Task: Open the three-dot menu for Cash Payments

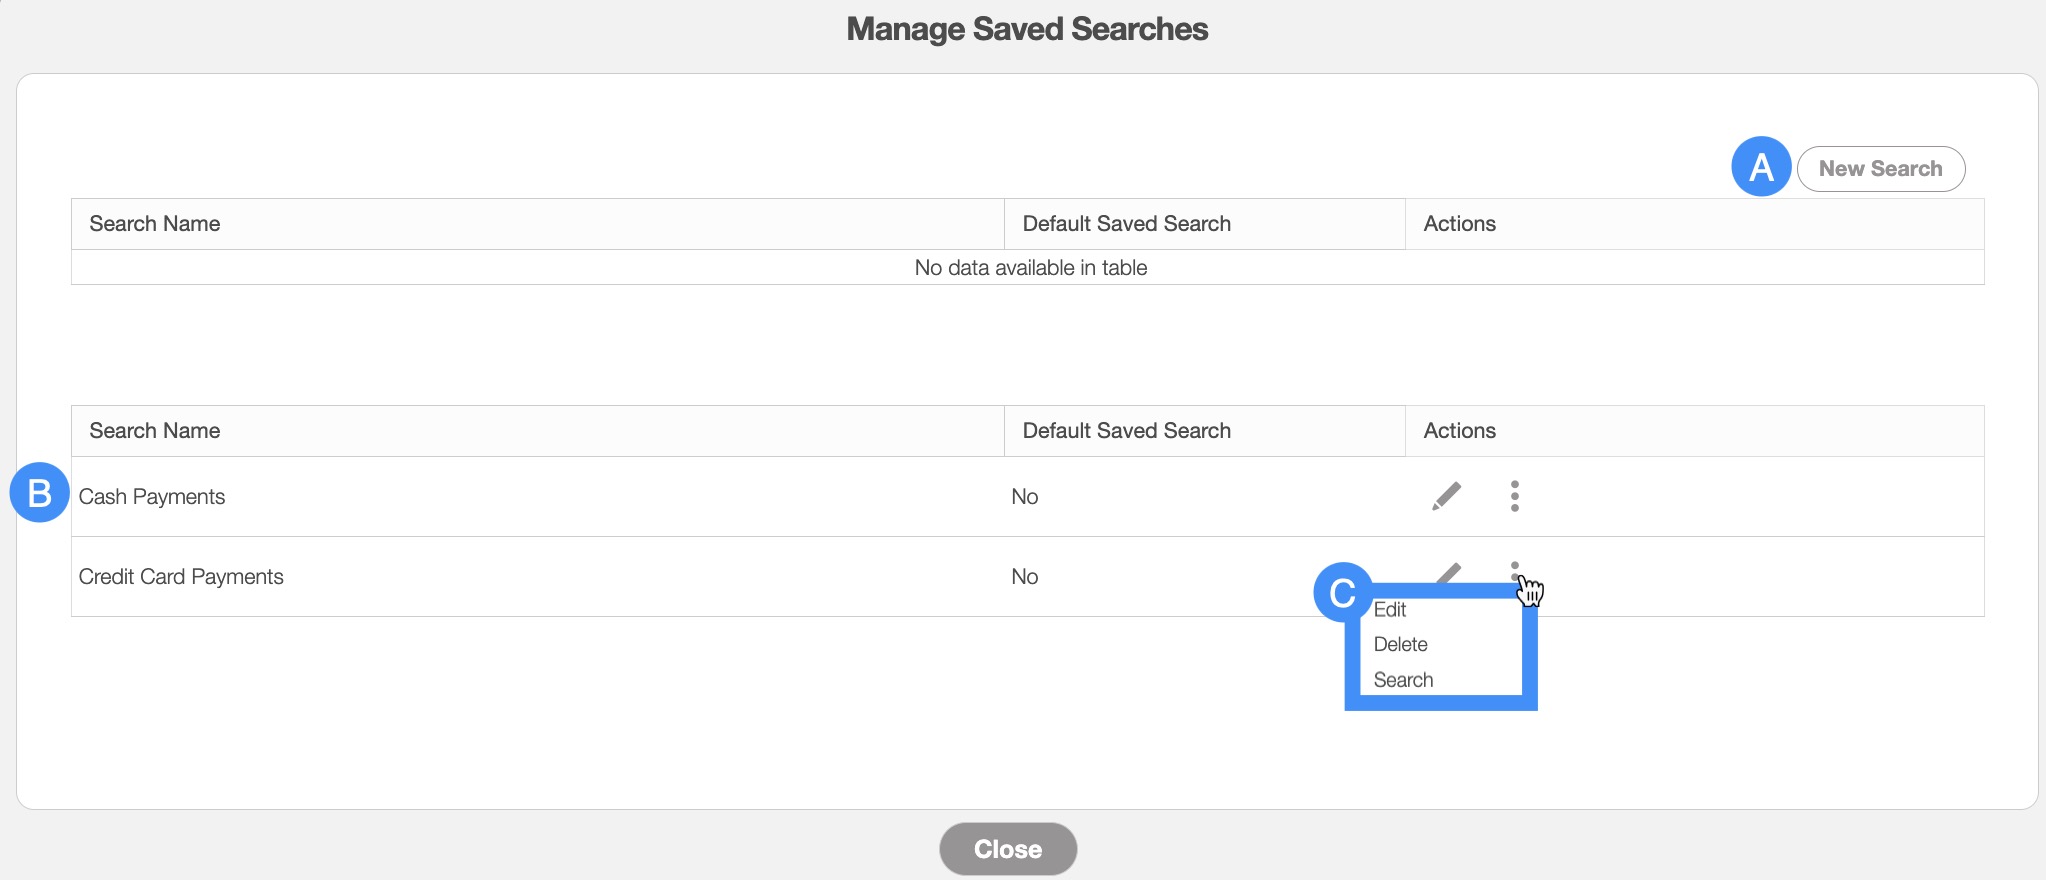Action: (x=1515, y=496)
